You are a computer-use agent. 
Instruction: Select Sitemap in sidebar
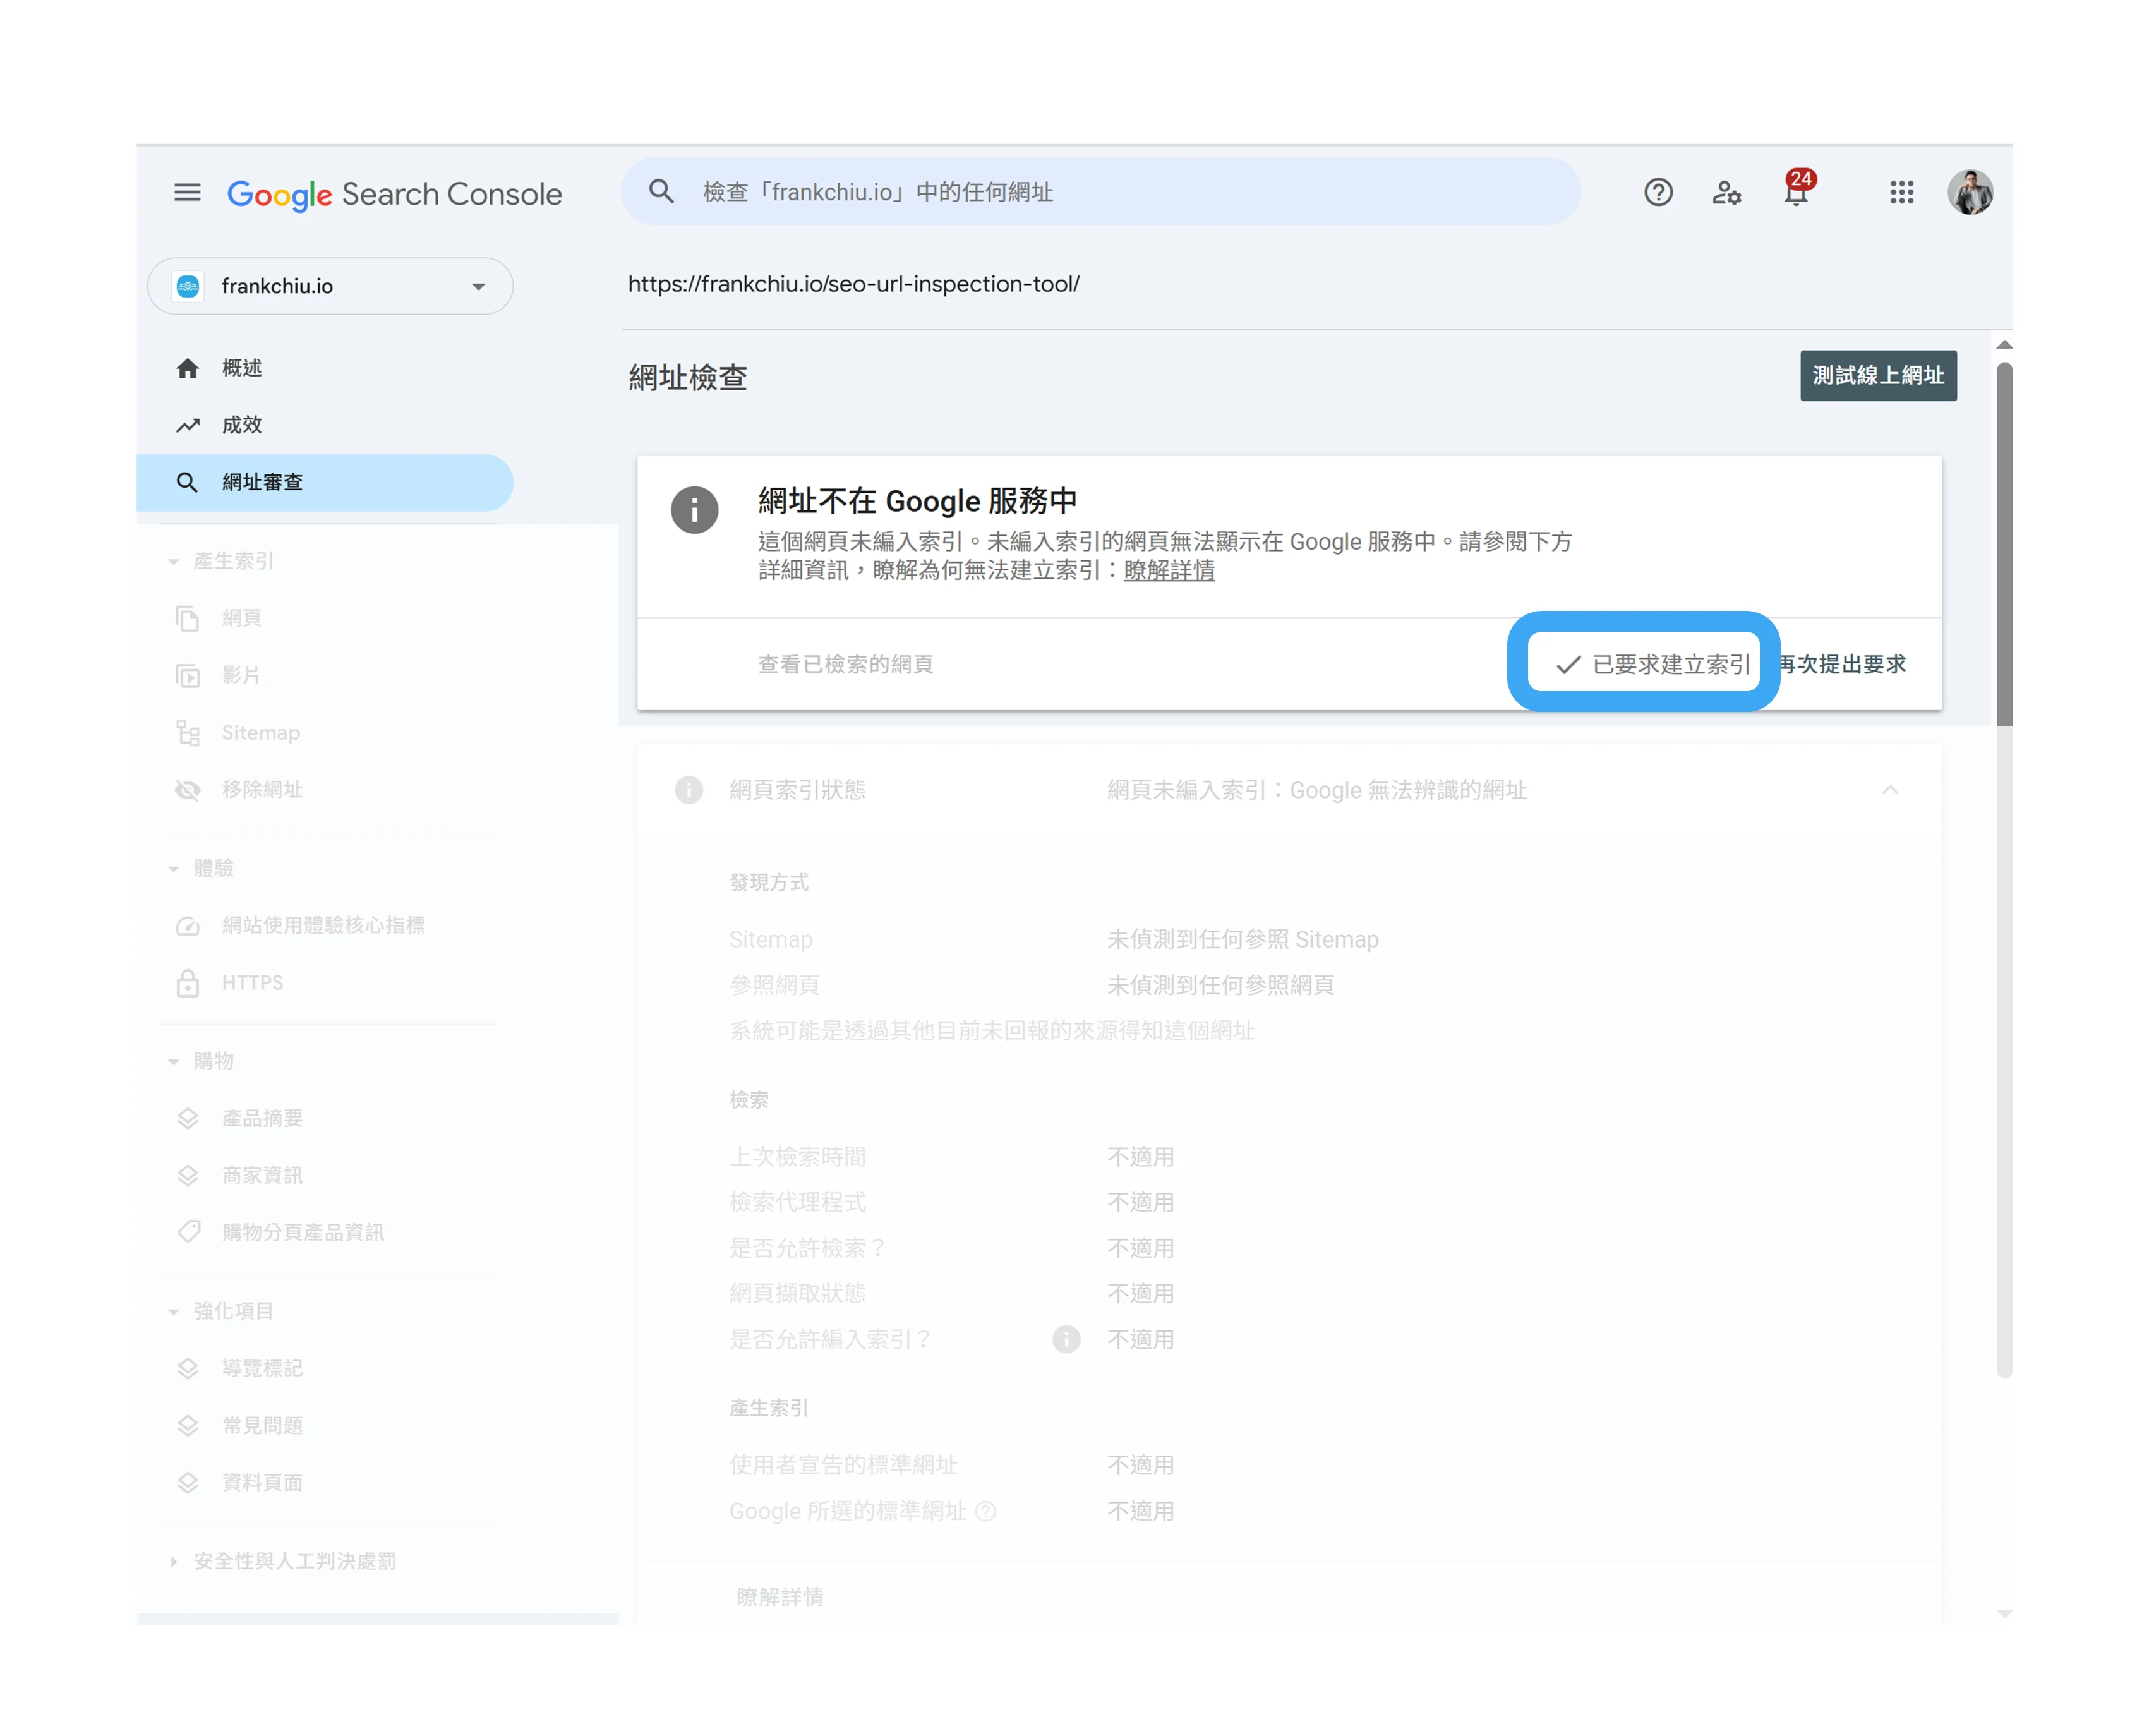260,733
